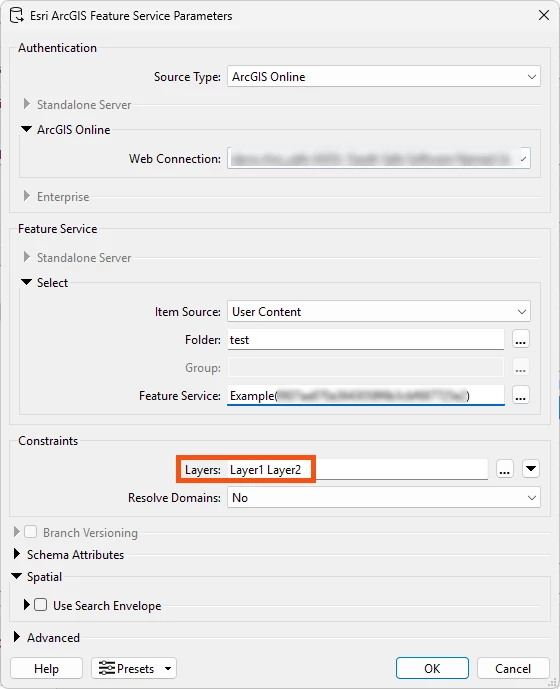Viewport: 560px width, 689px height.
Task: Click into the Layers text field
Action: click(x=357, y=470)
